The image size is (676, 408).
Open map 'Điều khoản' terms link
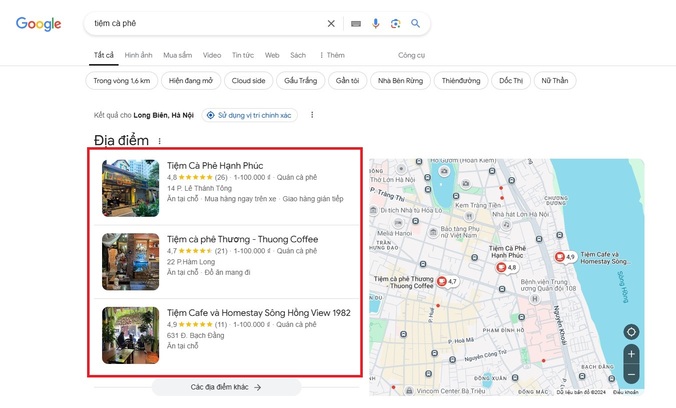click(626, 392)
